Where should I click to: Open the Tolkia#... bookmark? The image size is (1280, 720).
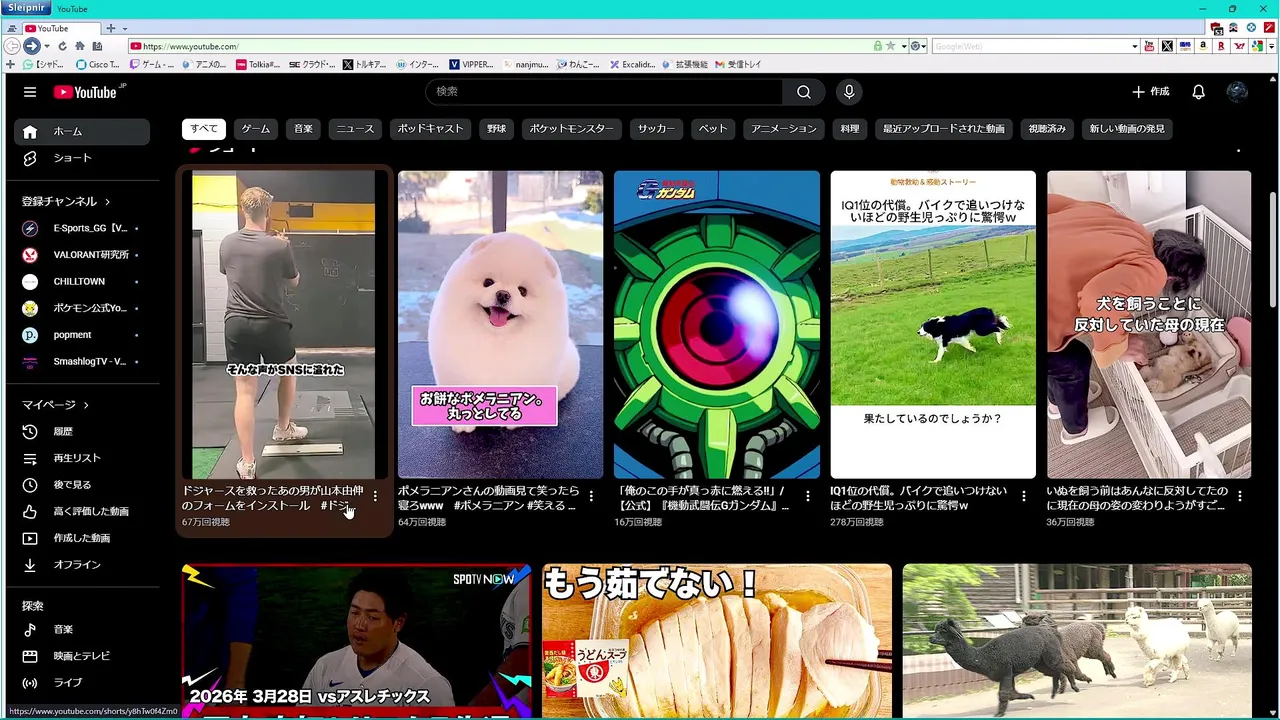[258, 65]
